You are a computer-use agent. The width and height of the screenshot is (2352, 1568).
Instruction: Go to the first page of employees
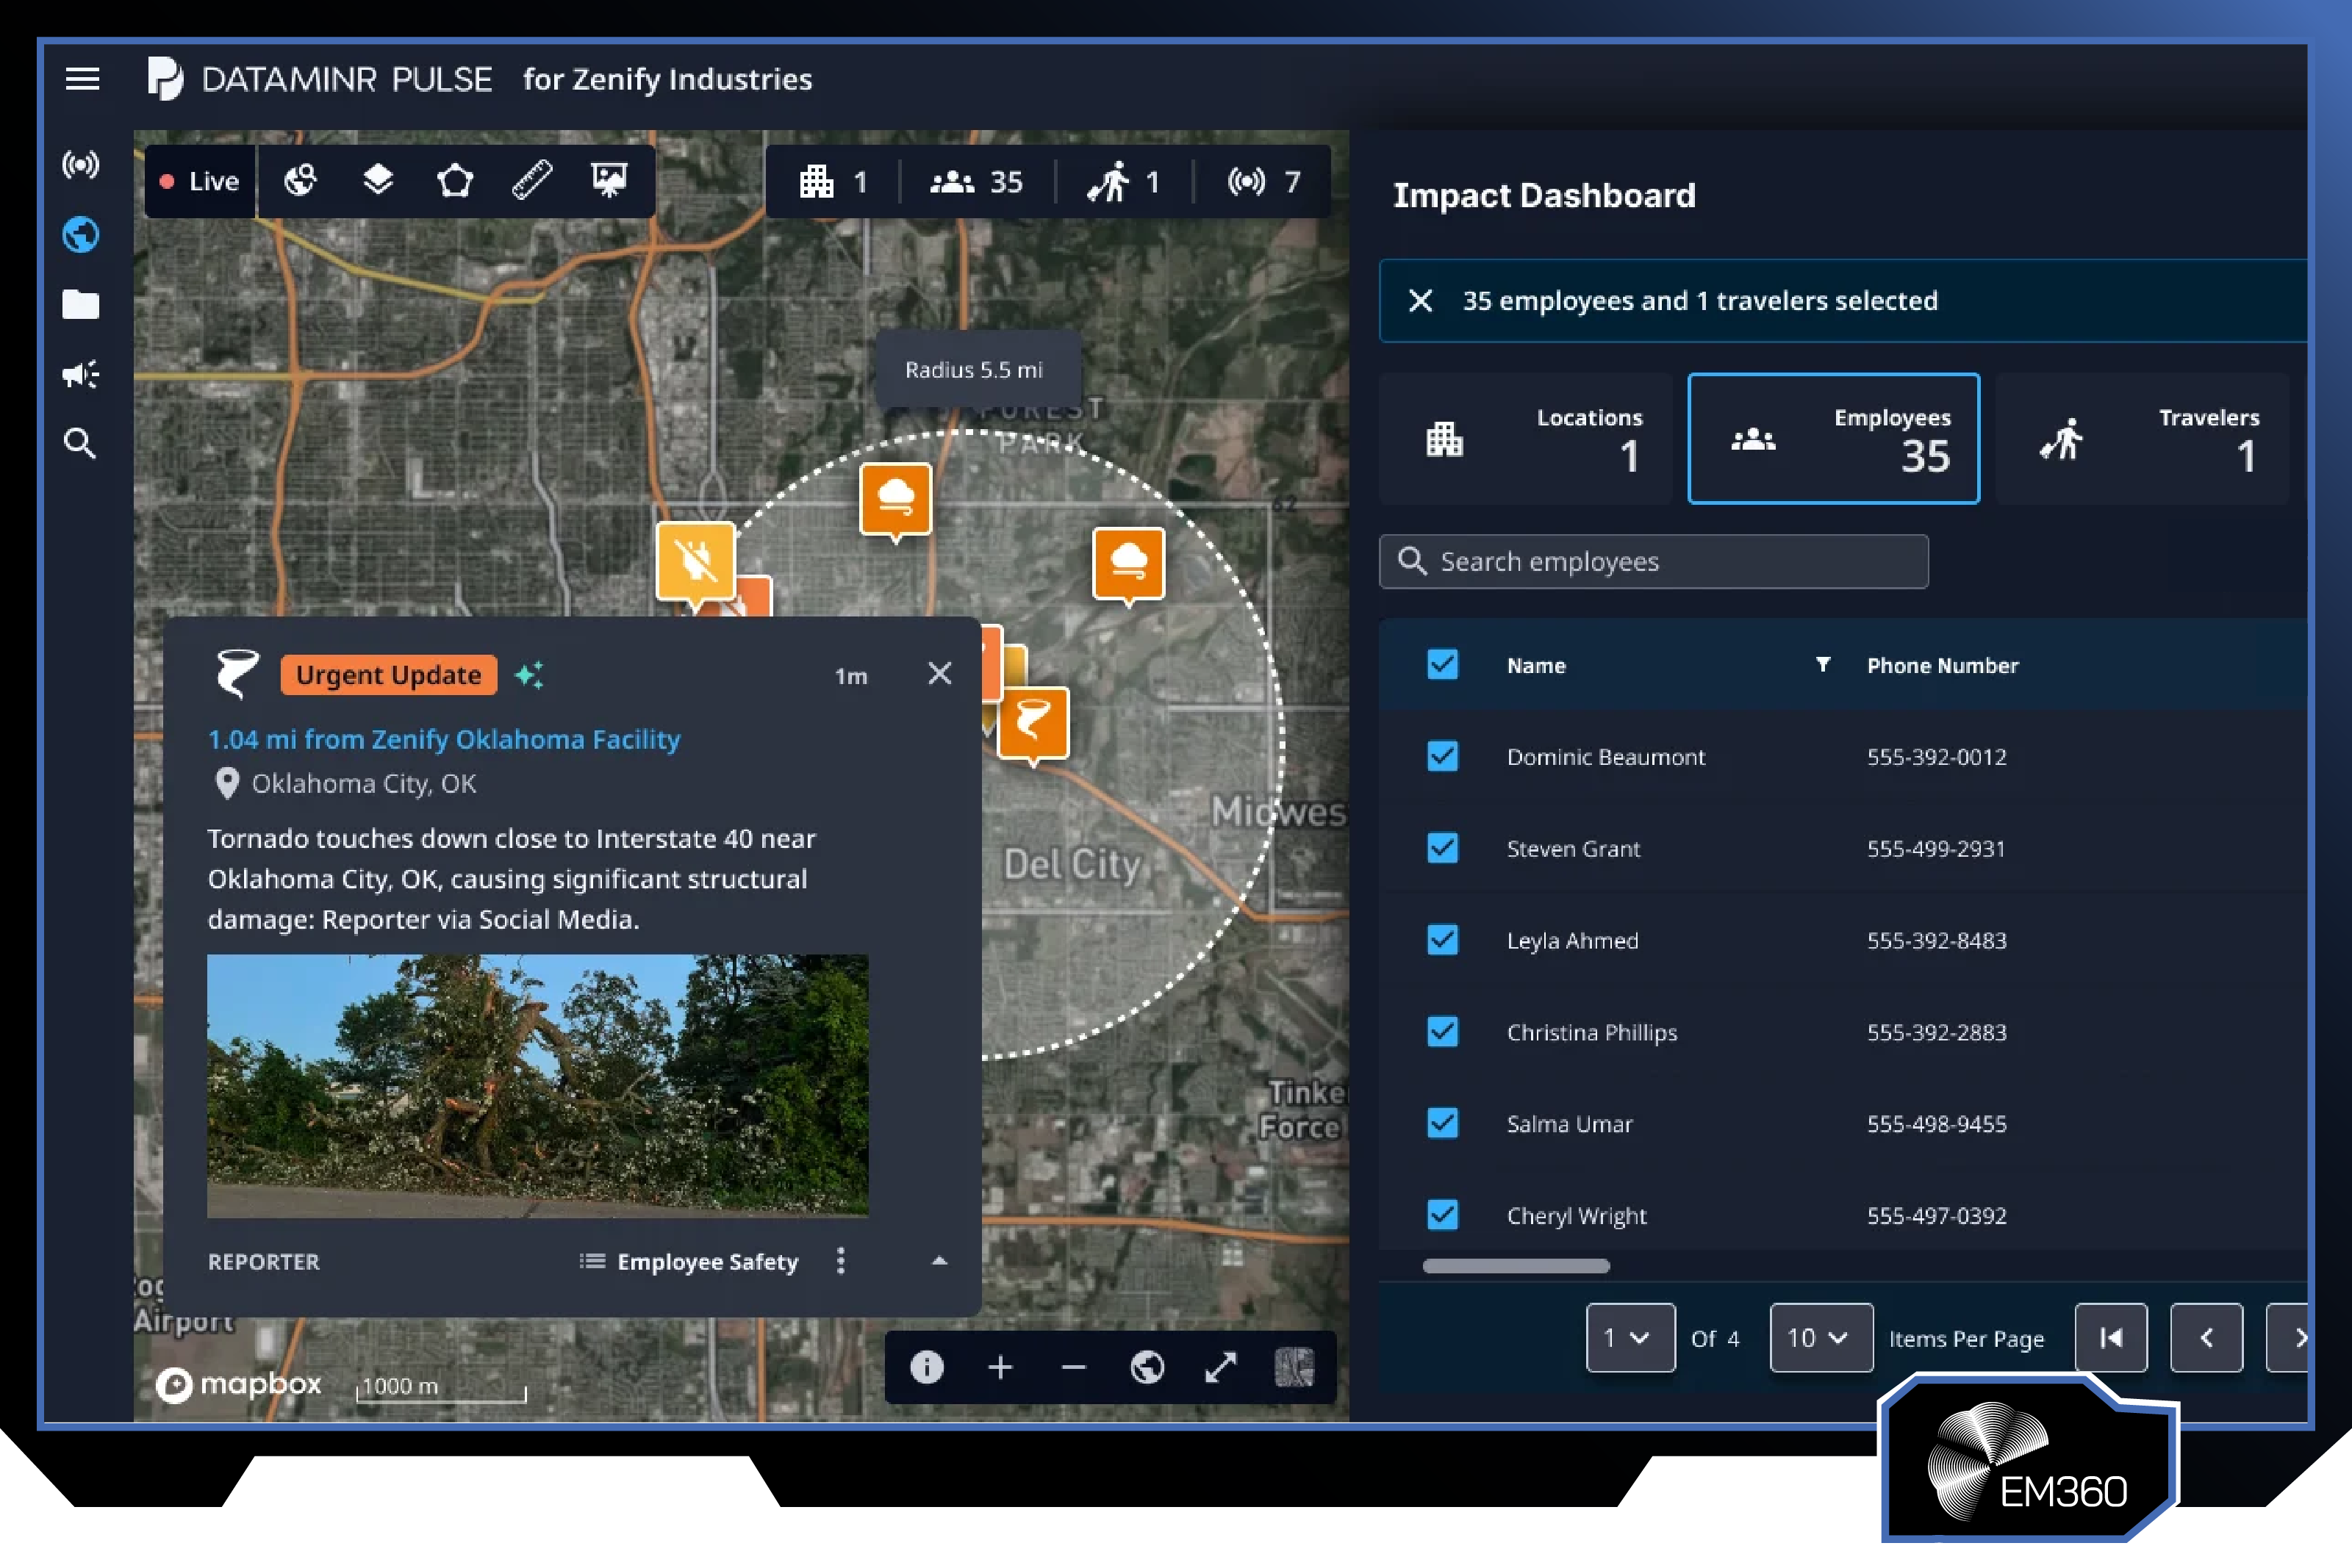[x=2111, y=1338]
